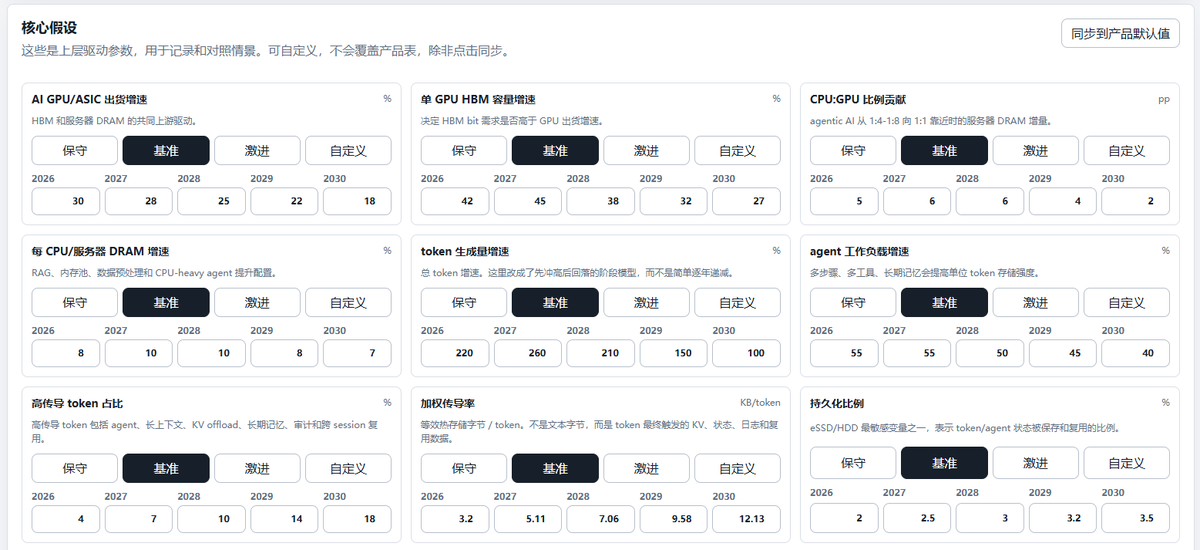Edit 2030 value 27 in 单 GPU HBM 容量增速

point(746,201)
